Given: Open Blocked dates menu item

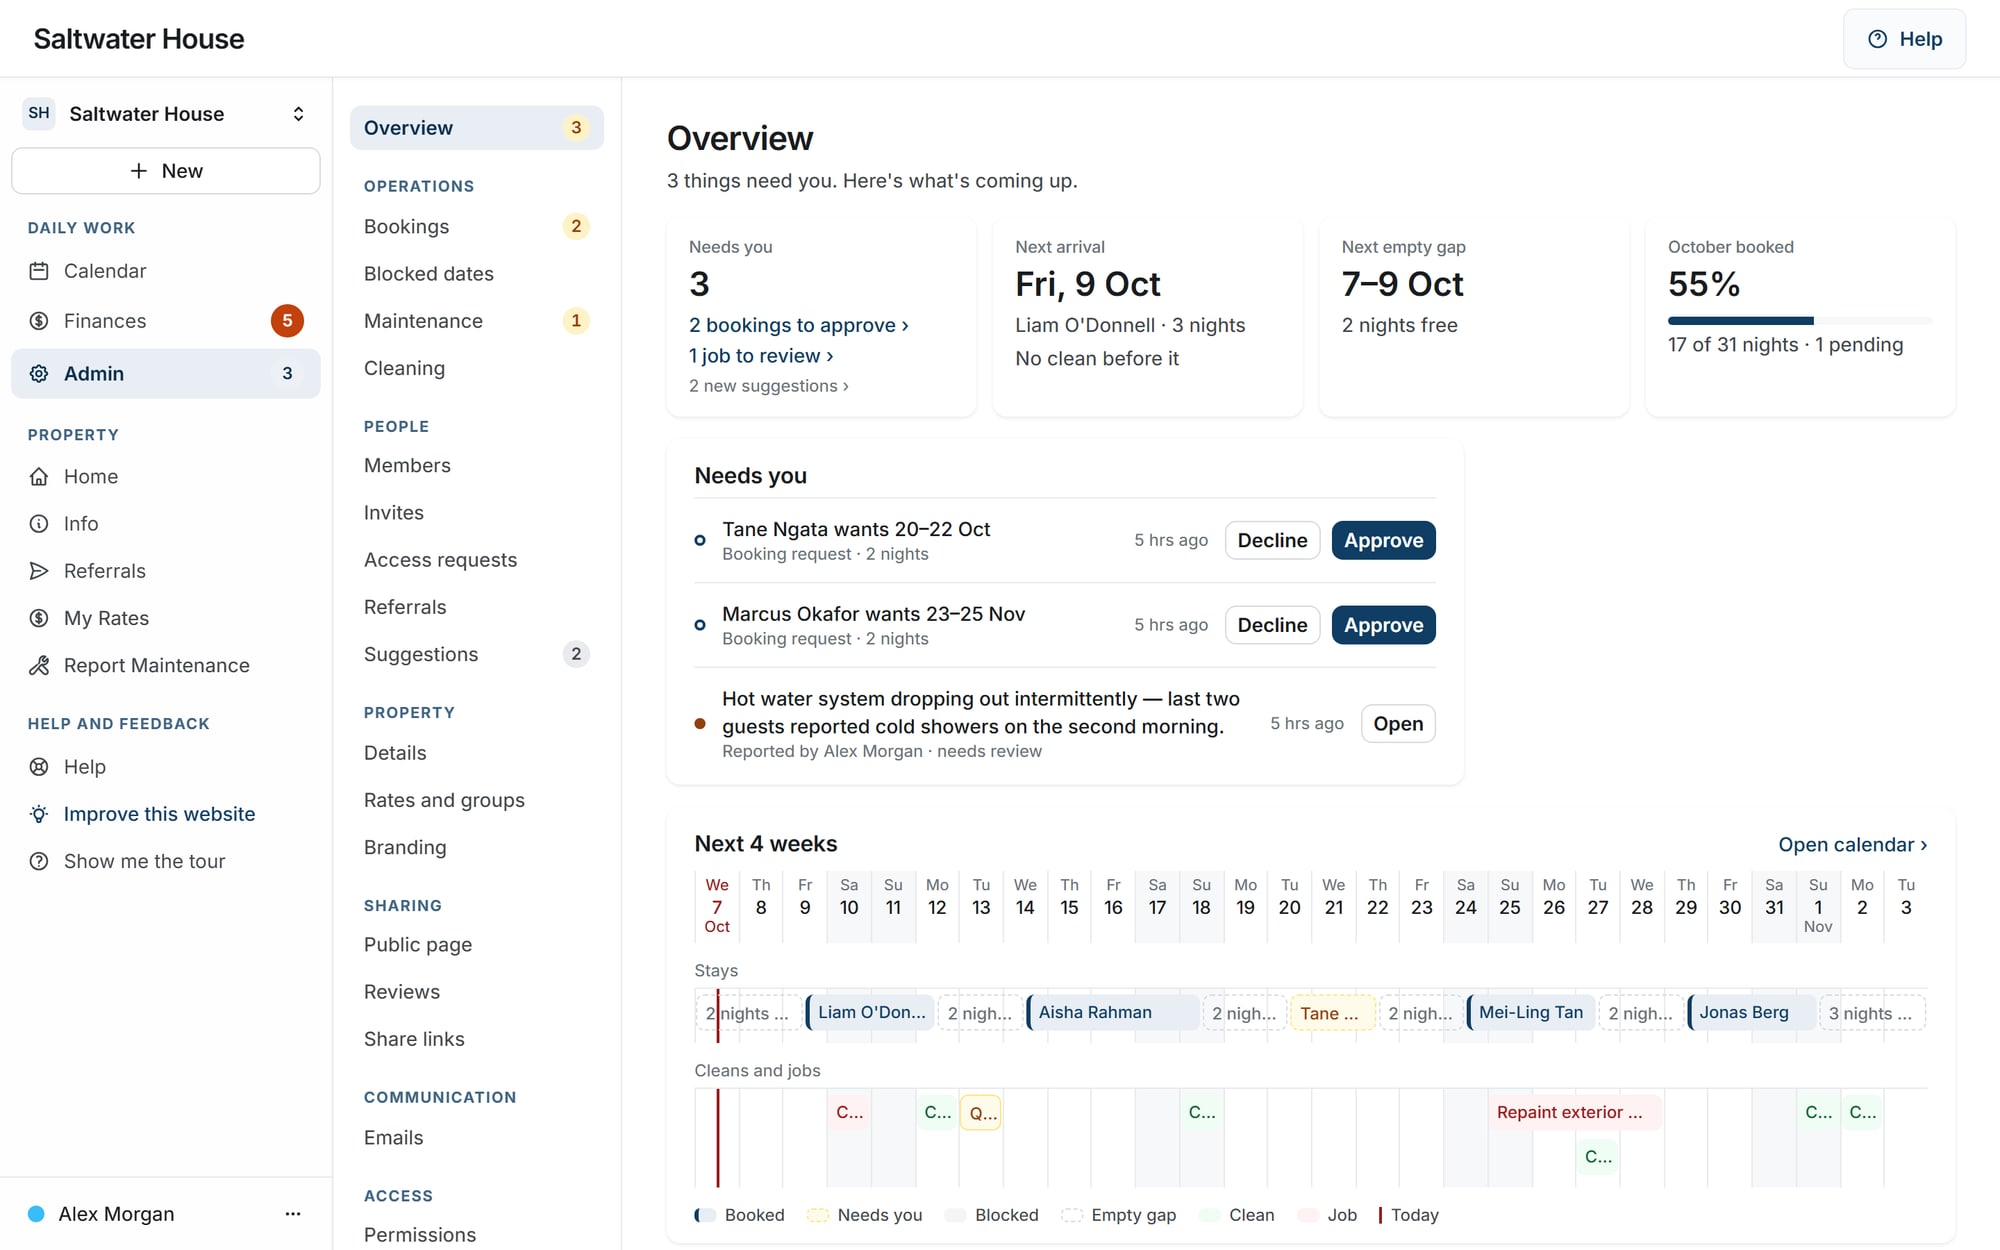Looking at the screenshot, I should [x=477, y=274].
